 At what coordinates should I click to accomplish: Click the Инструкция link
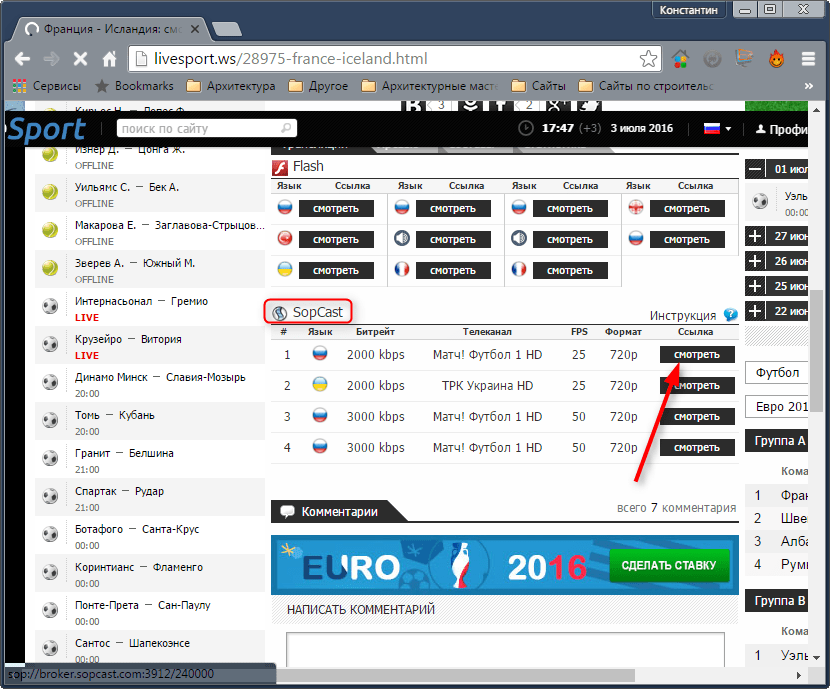click(x=683, y=316)
